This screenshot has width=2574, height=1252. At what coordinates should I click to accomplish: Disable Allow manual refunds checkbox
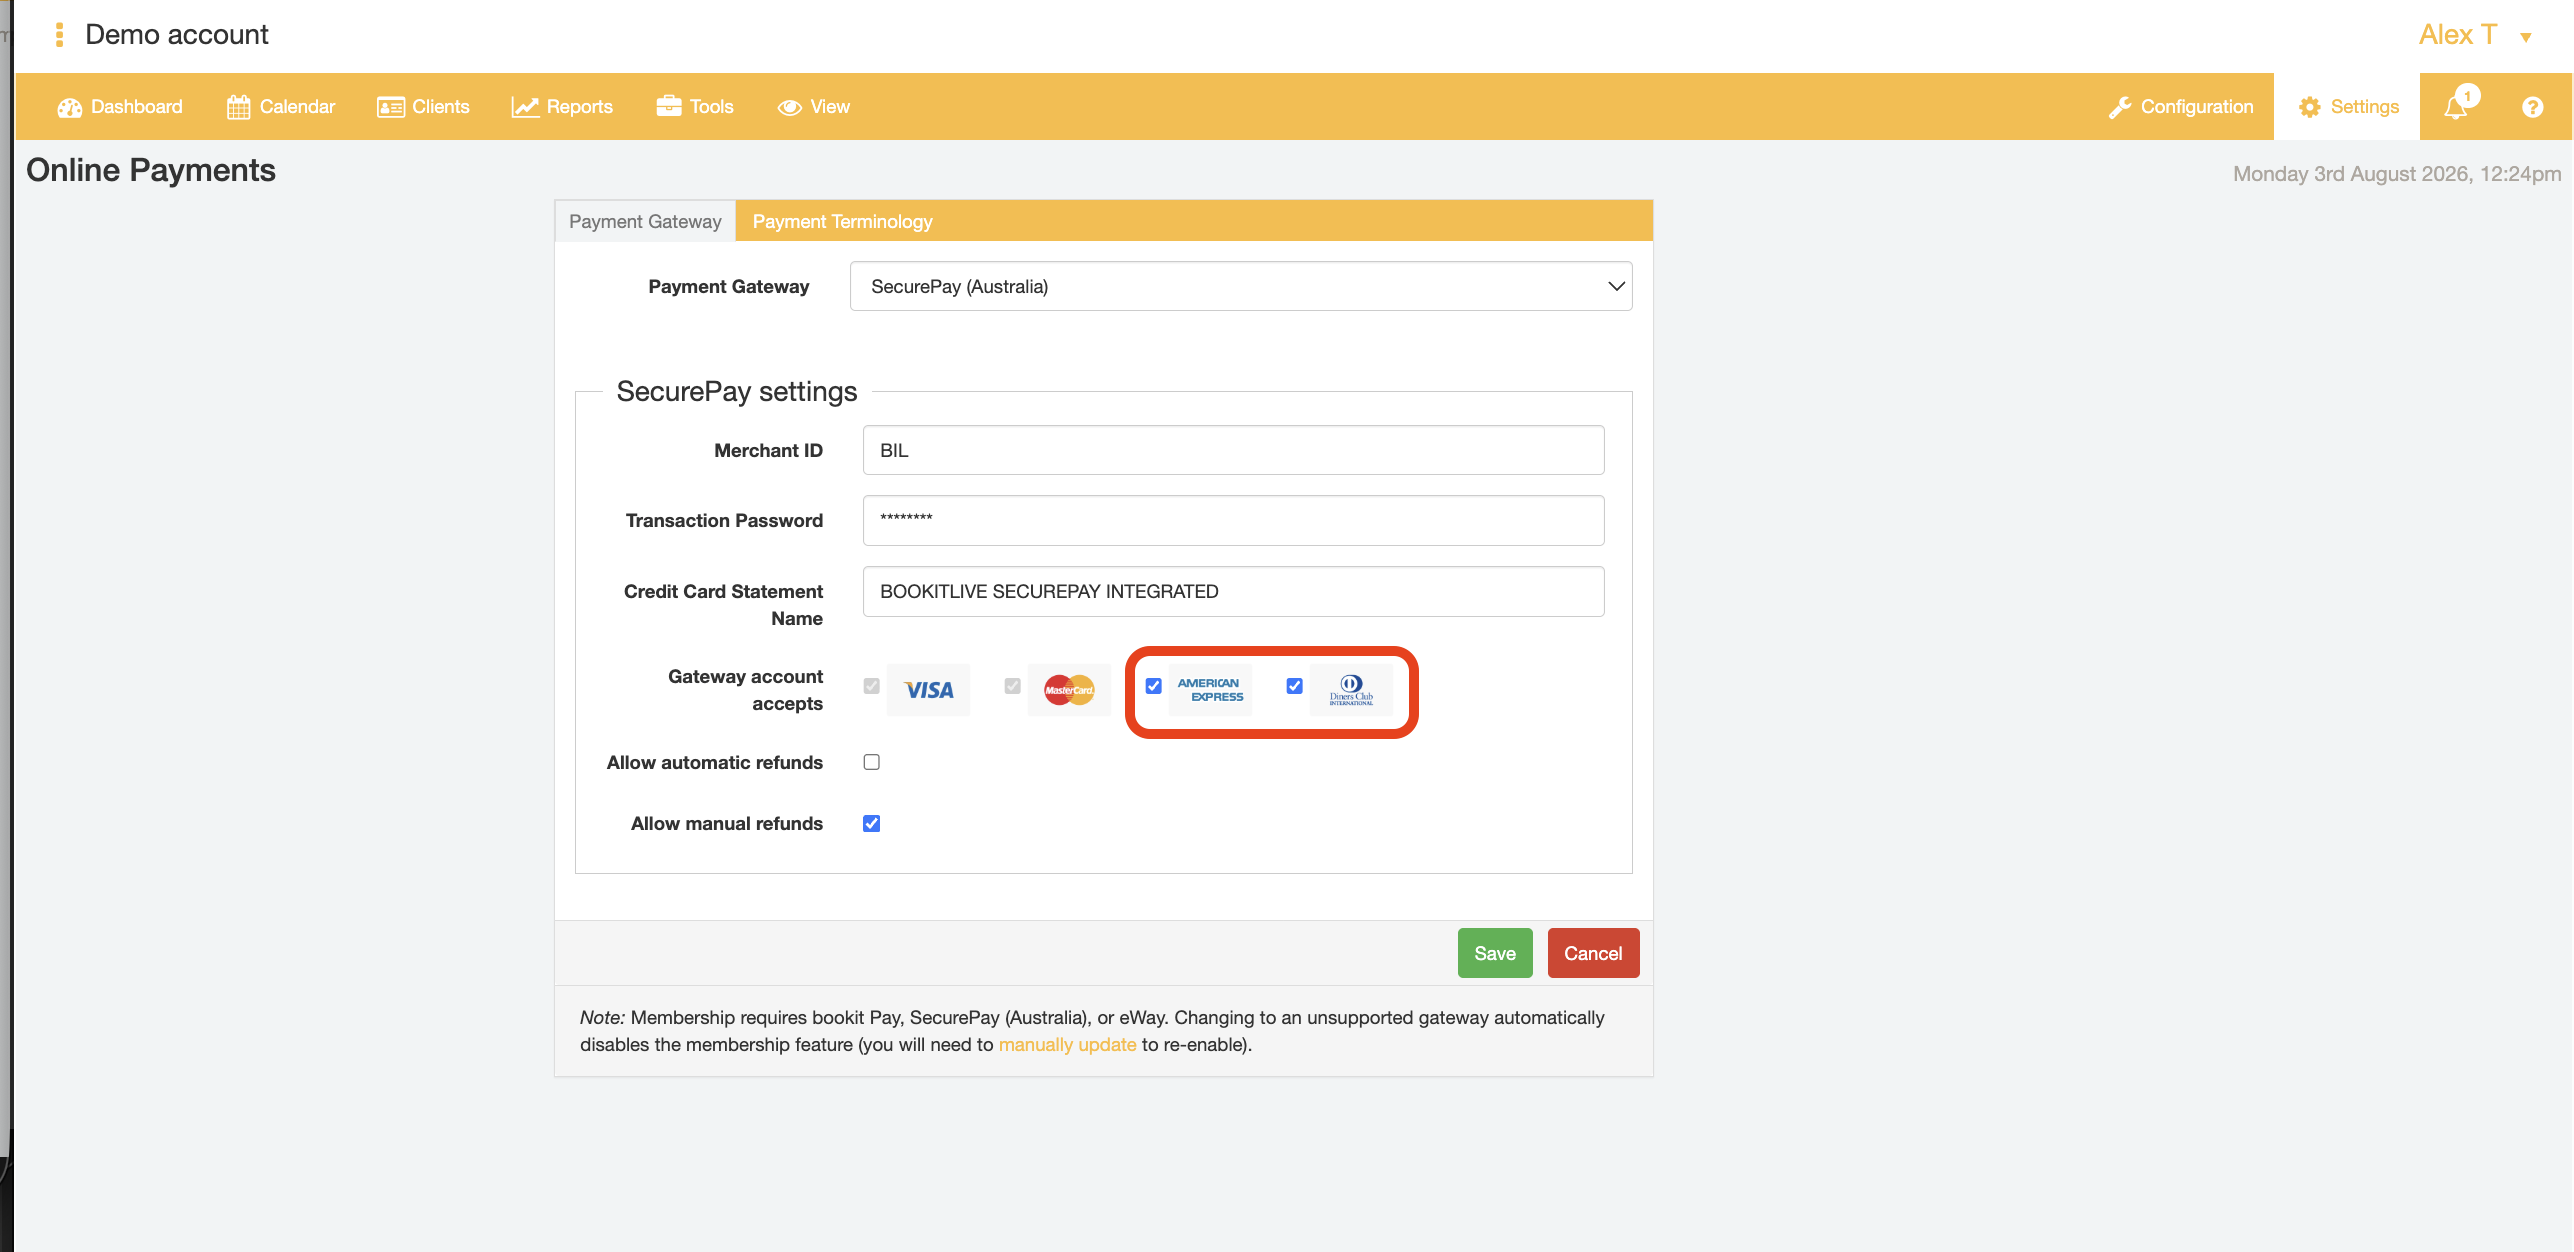(x=871, y=823)
